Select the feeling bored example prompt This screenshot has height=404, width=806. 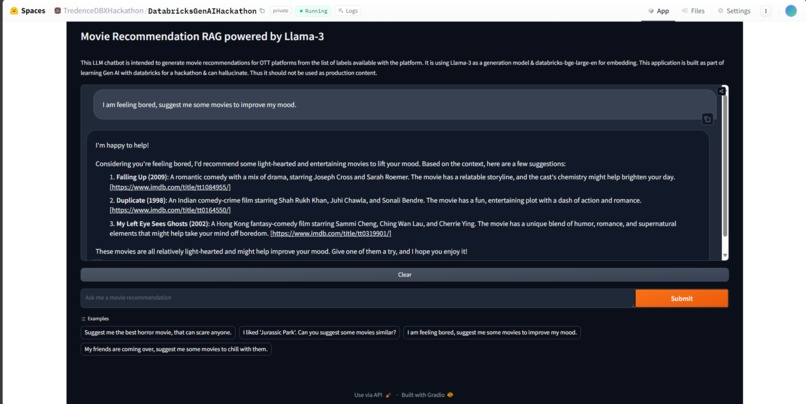click(x=492, y=333)
